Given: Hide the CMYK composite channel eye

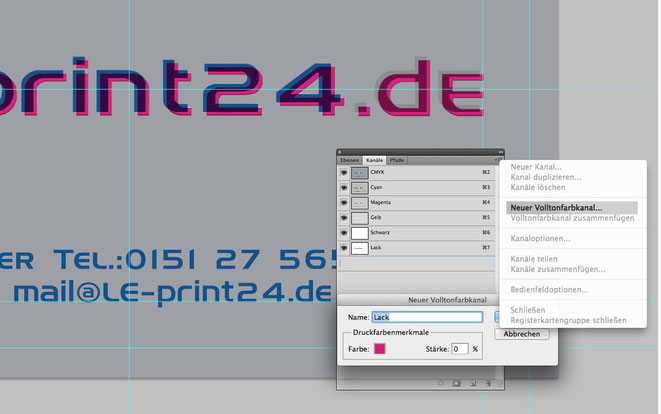Looking at the screenshot, I should point(344,172).
